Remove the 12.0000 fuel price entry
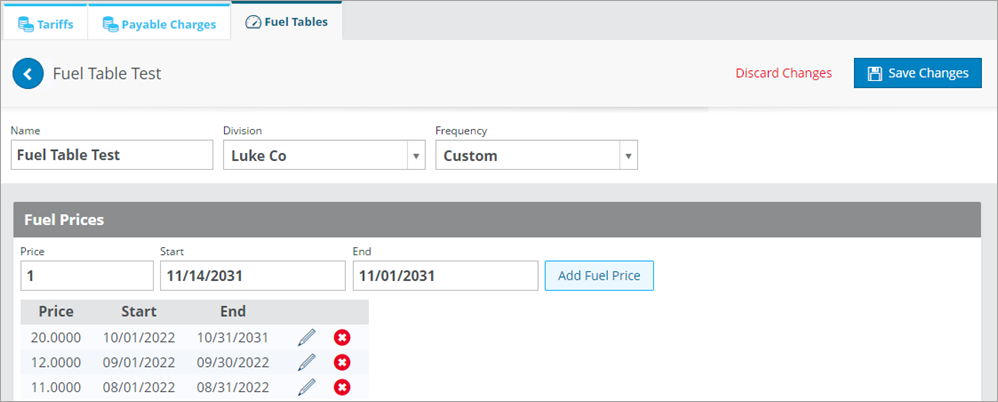998x402 pixels. pyautogui.click(x=342, y=363)
